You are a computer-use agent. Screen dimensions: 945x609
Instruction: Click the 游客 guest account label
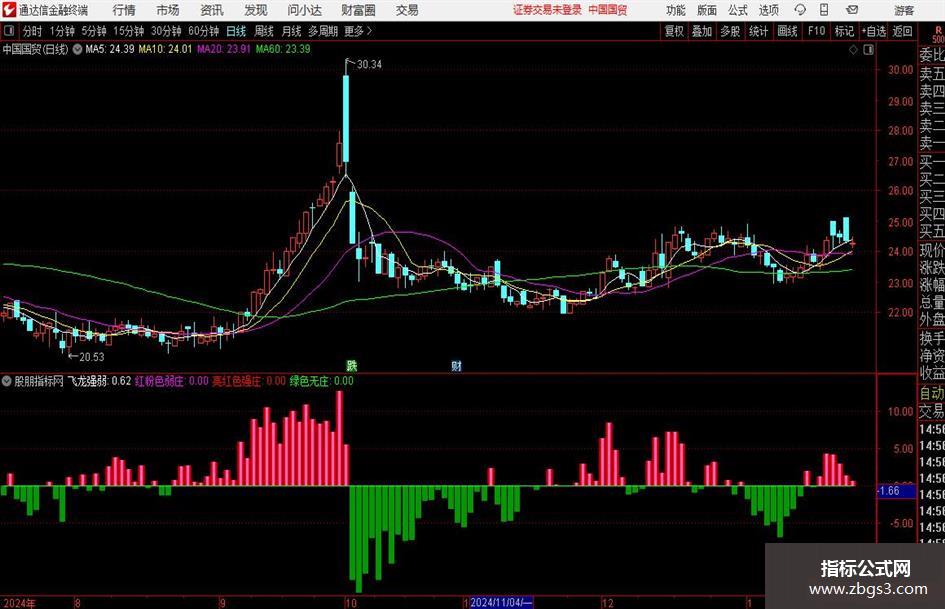(x=903, y=10)
